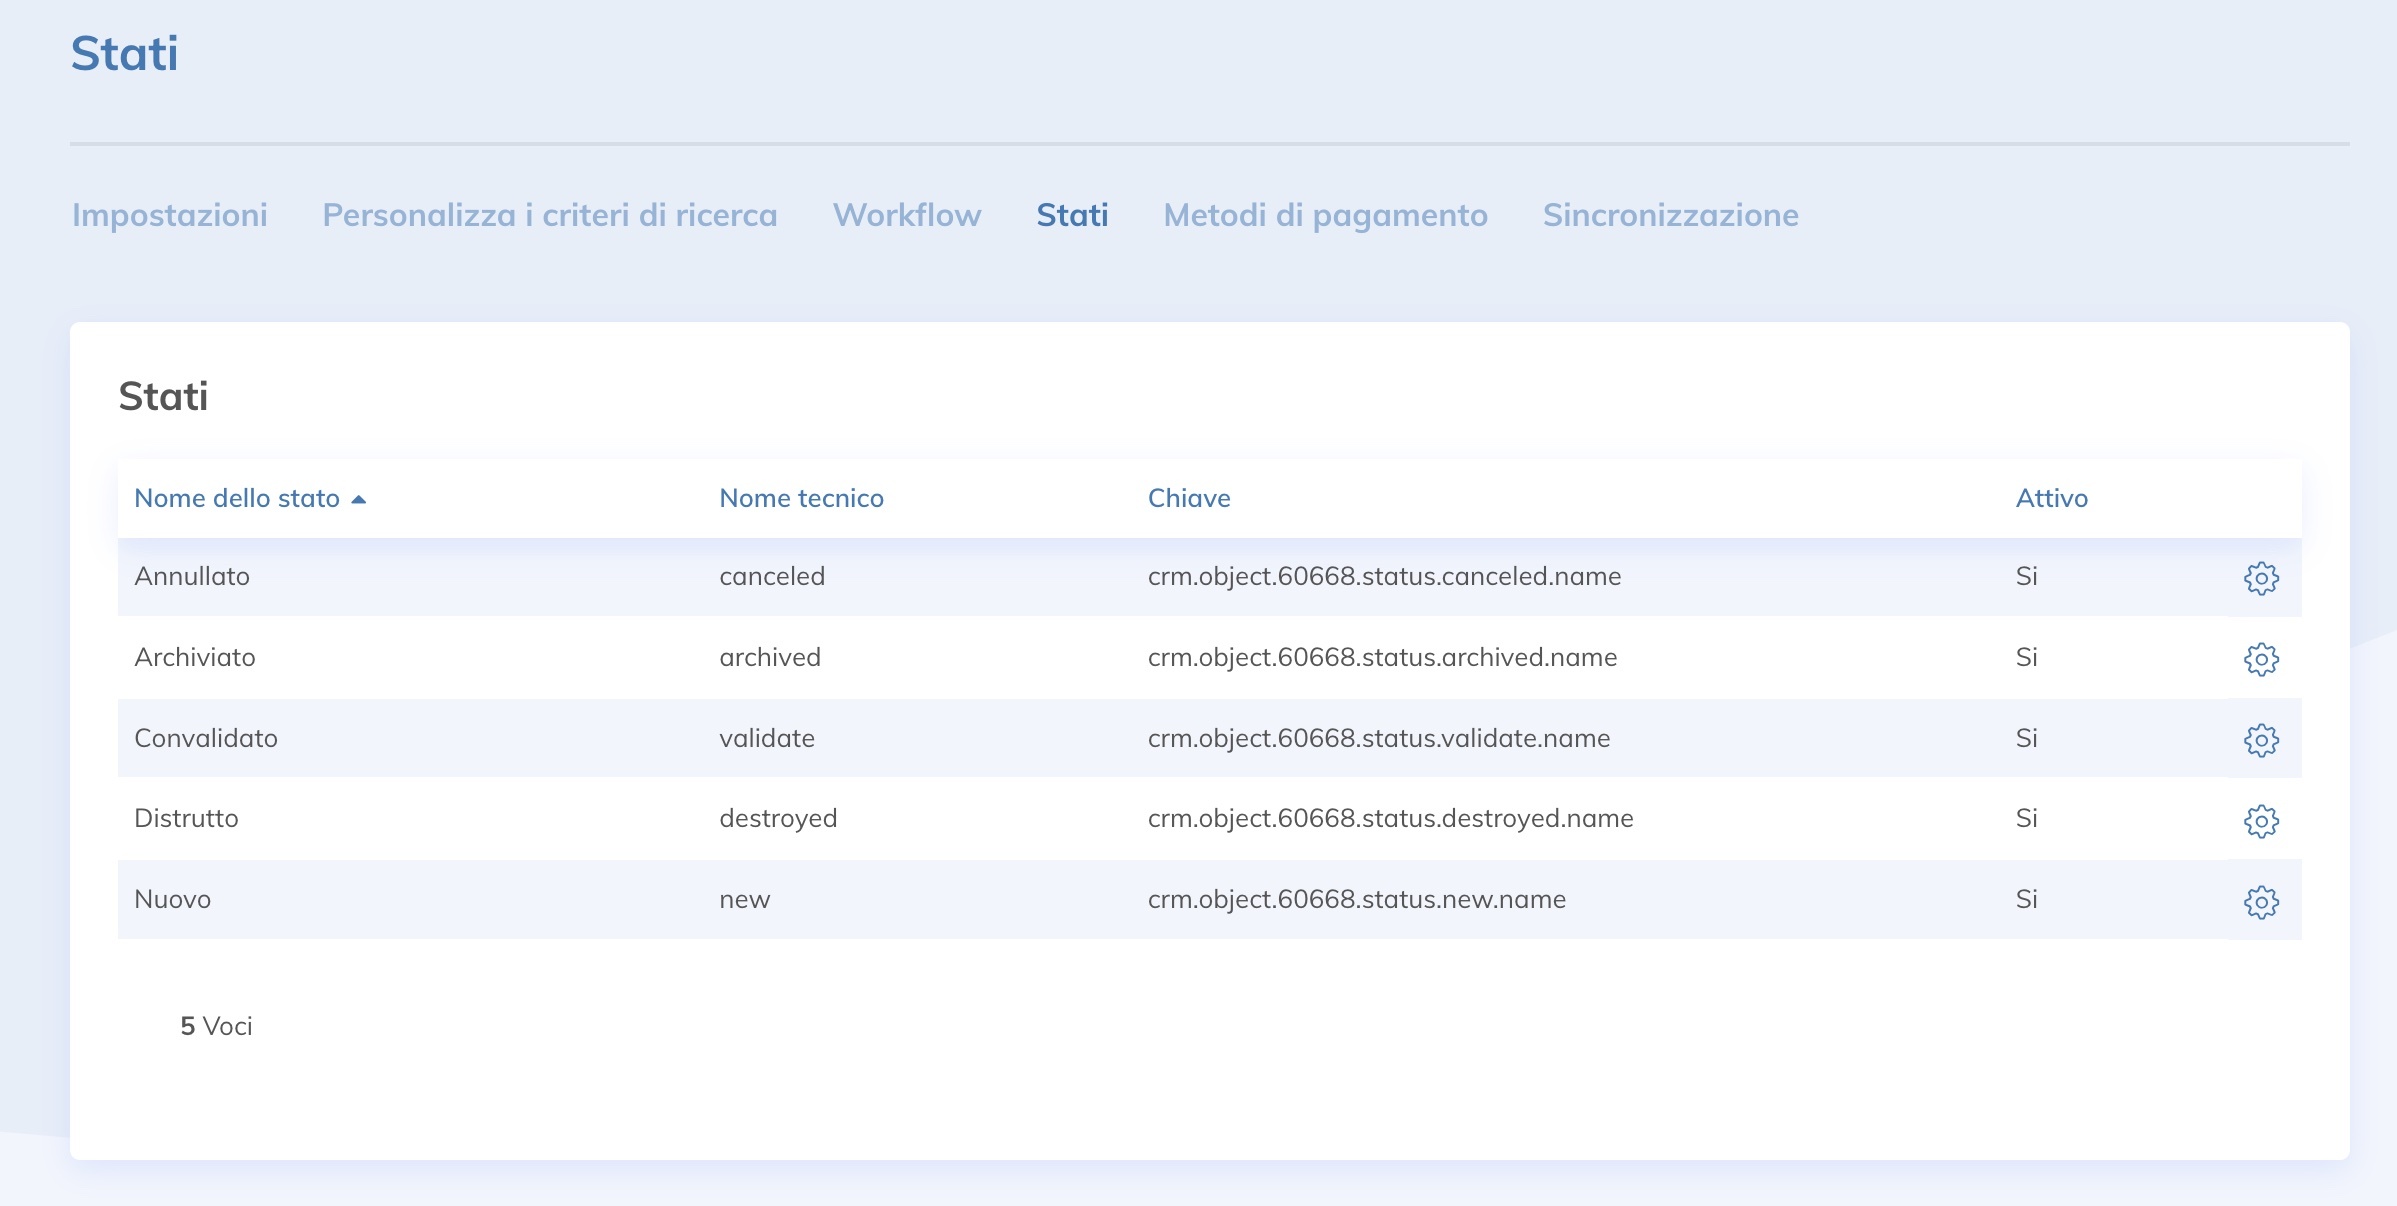Switch to Sincronizzazione tab
This screenshot has height=1206, width=2397.
[1670, 215]
